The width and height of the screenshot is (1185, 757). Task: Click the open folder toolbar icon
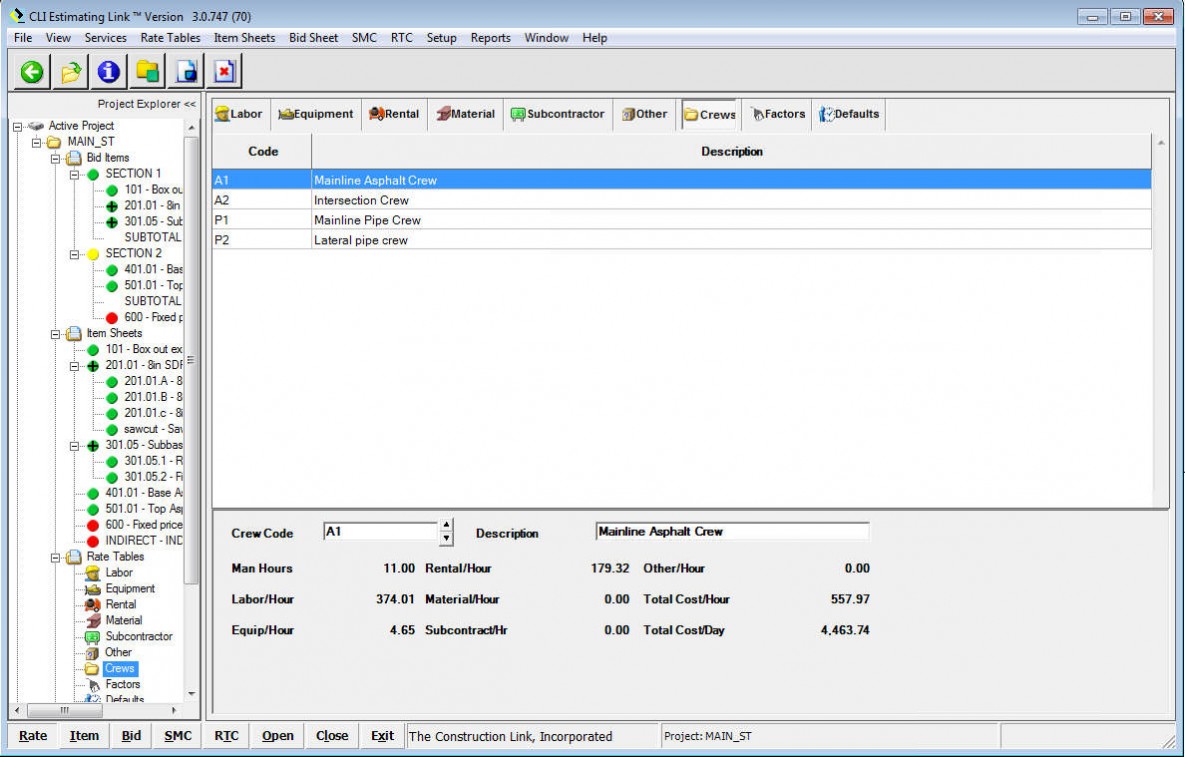(70, 73)
